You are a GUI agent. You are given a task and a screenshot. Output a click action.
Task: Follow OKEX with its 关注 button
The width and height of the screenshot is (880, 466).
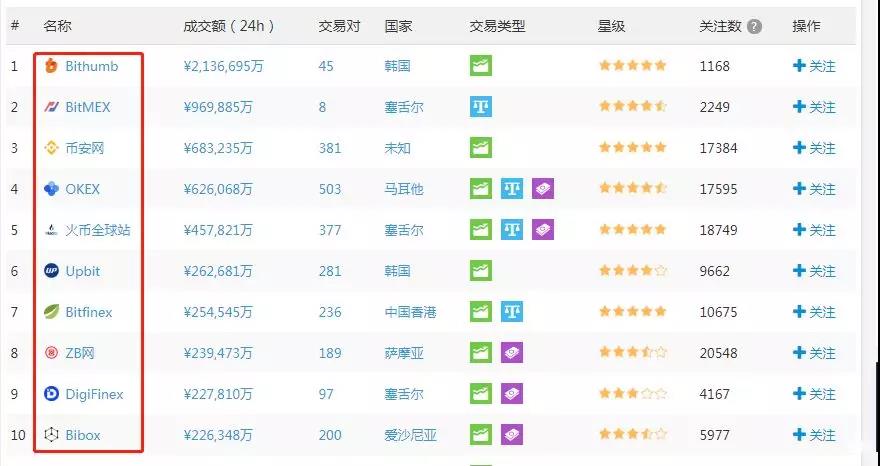[814, 189]
